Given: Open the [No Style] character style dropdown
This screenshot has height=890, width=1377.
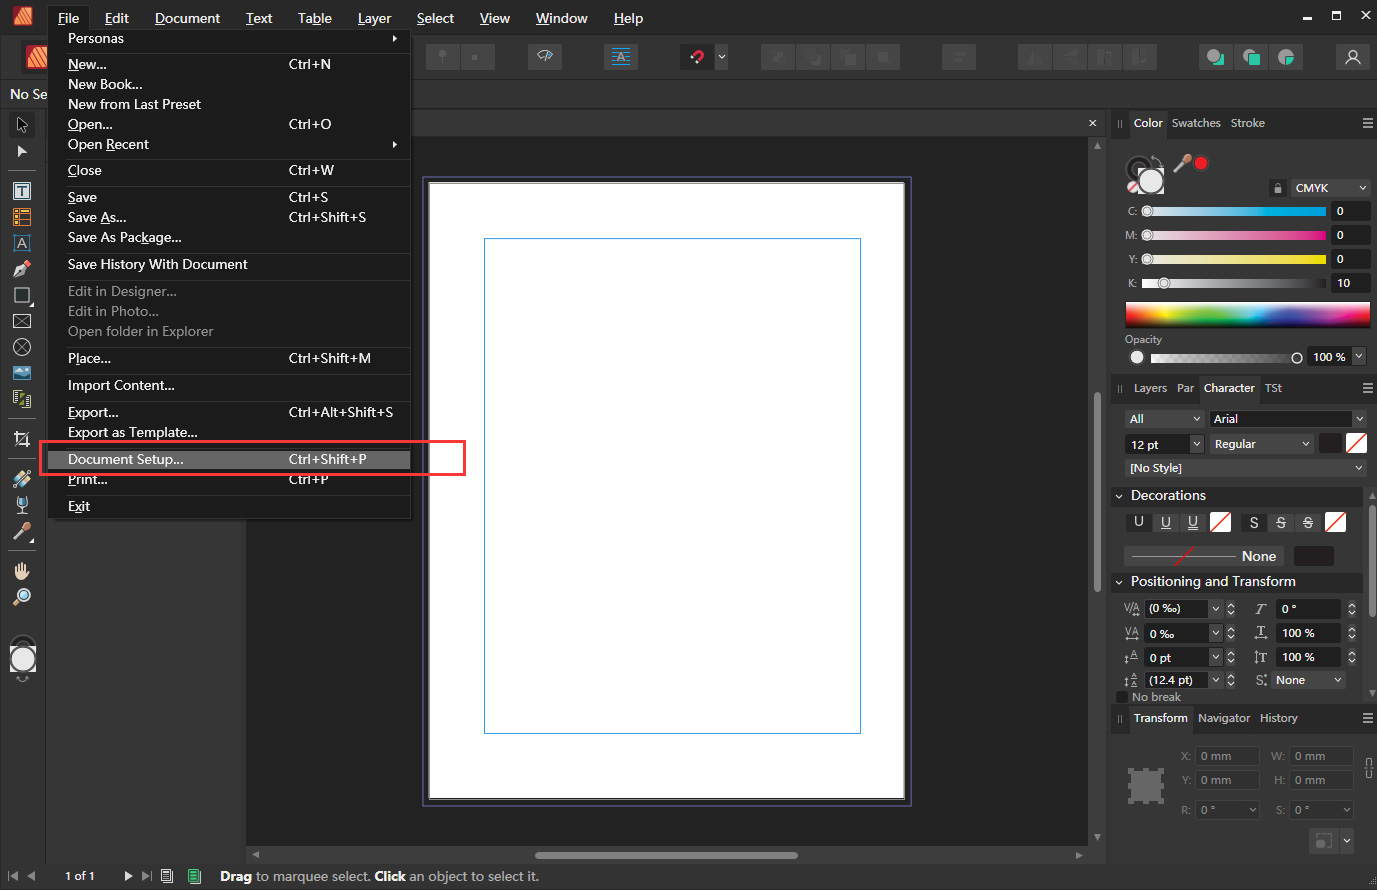Looking at the screenshot, I should pos(1245,468).
